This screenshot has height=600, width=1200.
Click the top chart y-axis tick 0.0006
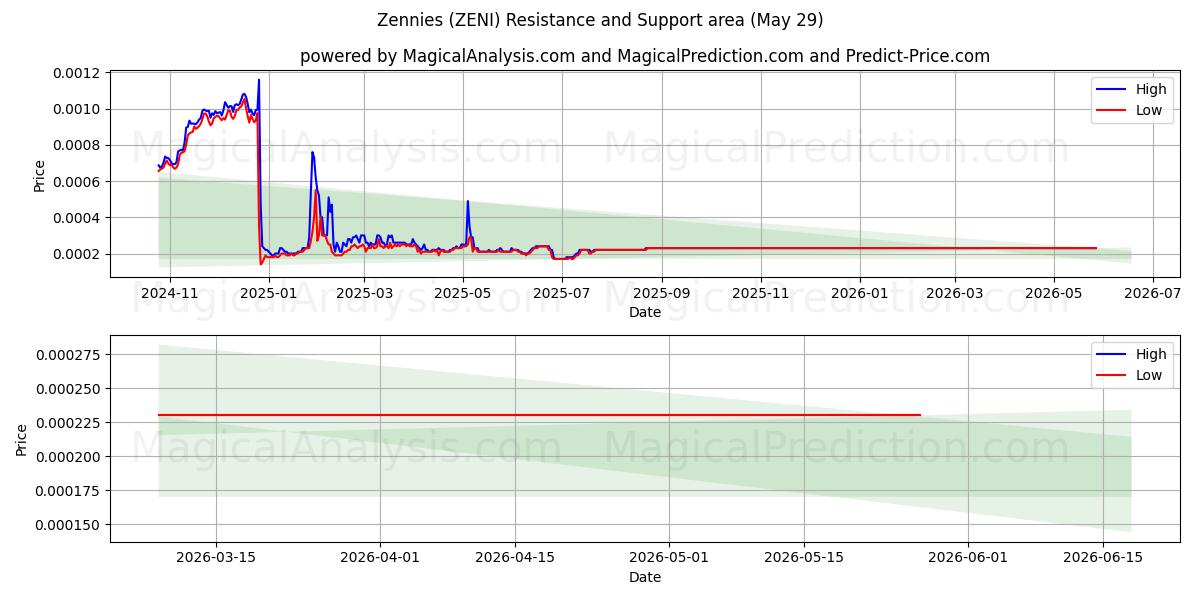click(x=77, y=181)
